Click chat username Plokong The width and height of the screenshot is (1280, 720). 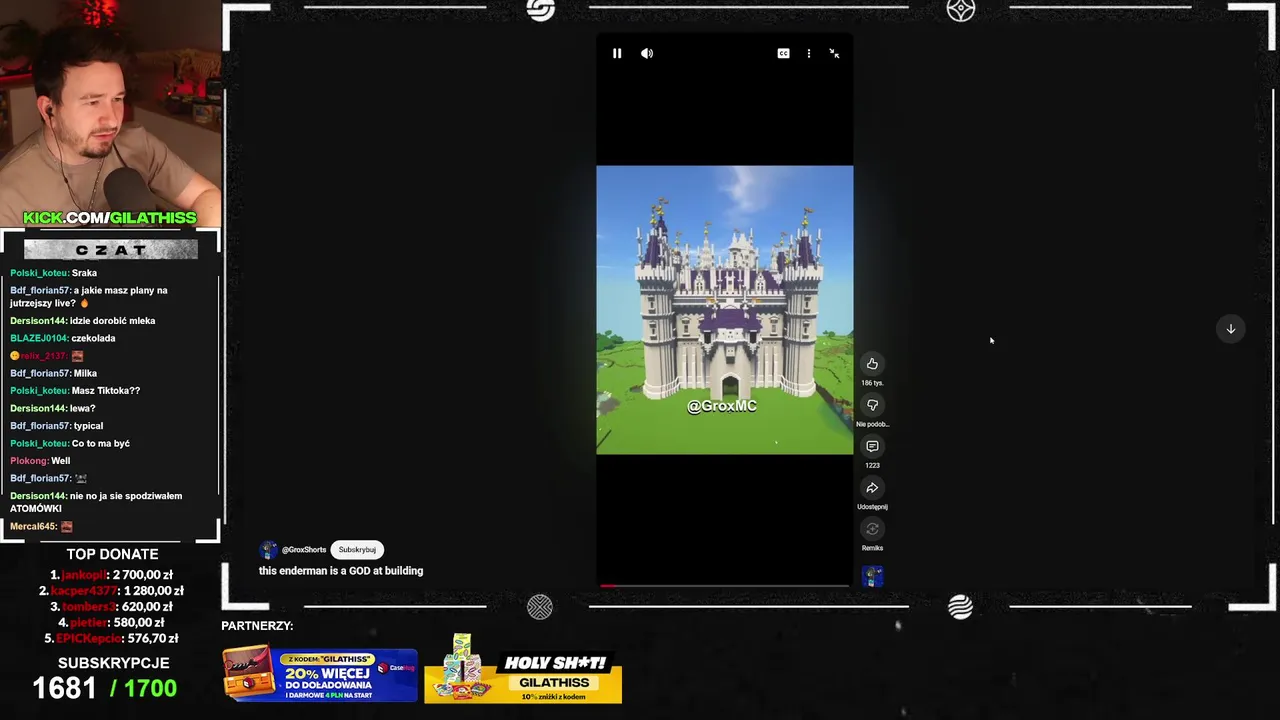29,461
